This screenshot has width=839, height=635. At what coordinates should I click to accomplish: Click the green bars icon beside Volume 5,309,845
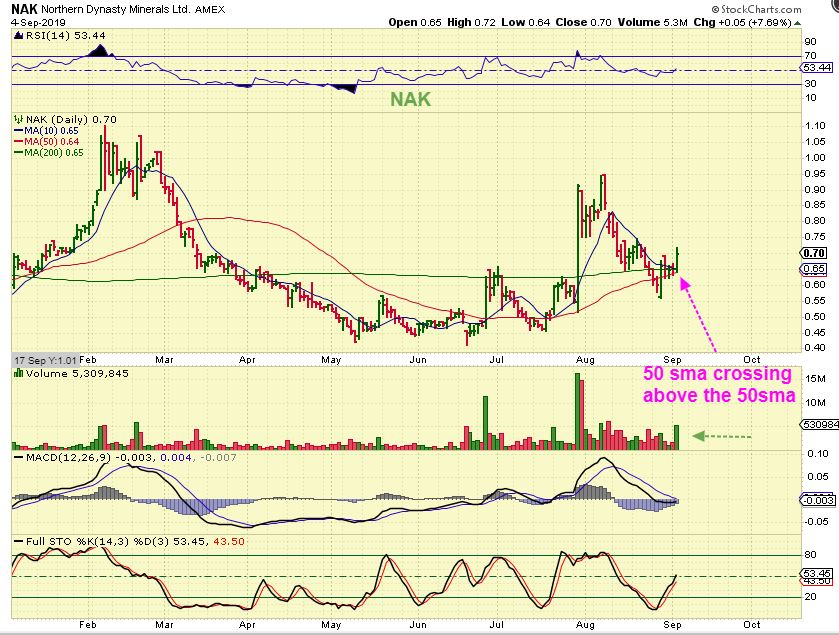[18, 373]
